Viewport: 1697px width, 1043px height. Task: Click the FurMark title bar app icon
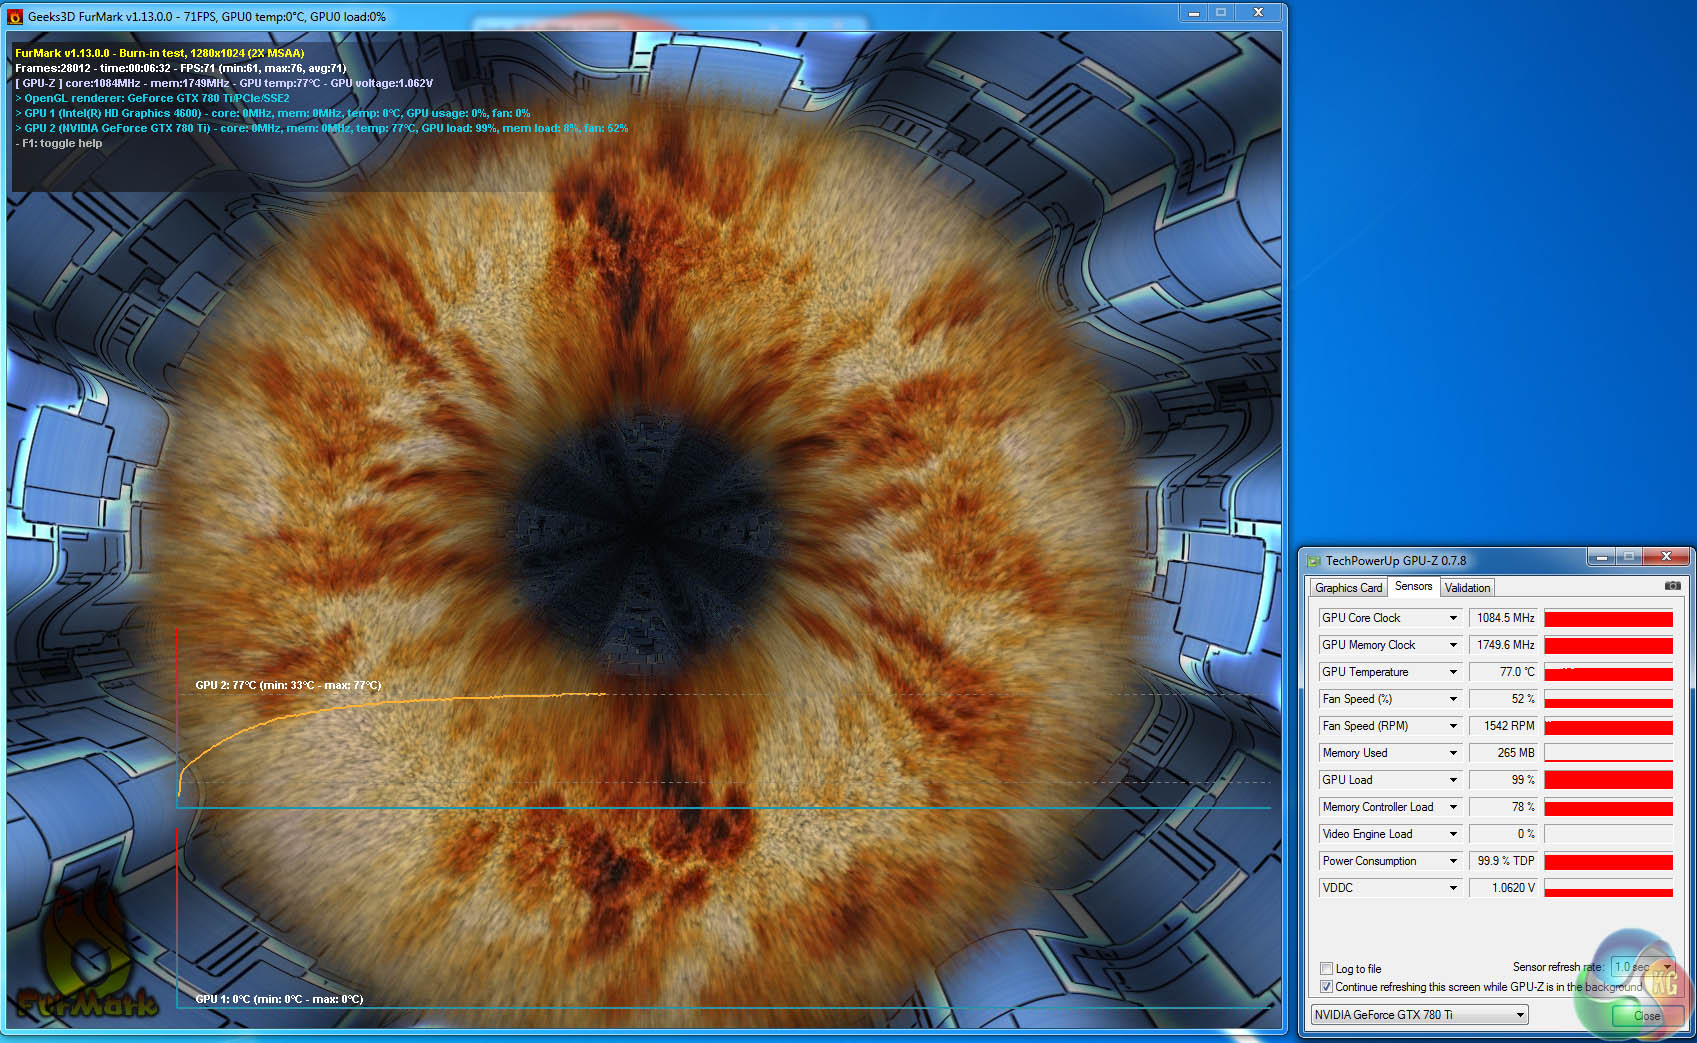click(15, 17)
